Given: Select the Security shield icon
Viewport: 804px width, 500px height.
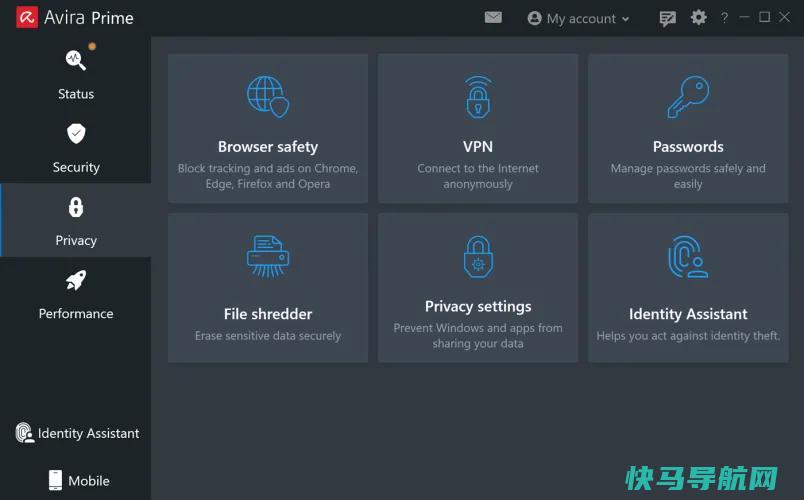Looking at the screenshot, I should (76, 133).
